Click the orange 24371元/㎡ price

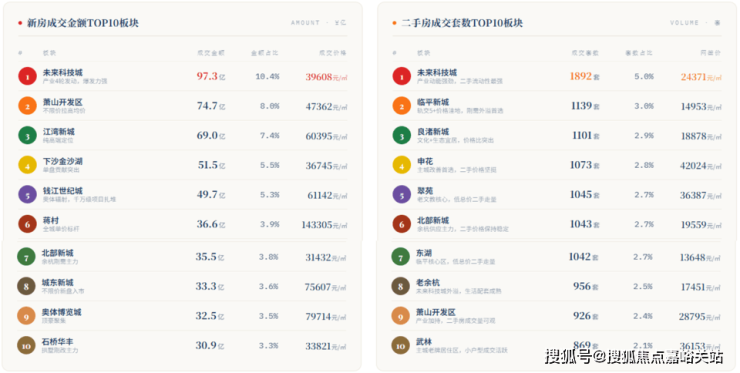(x=701, y=77)
